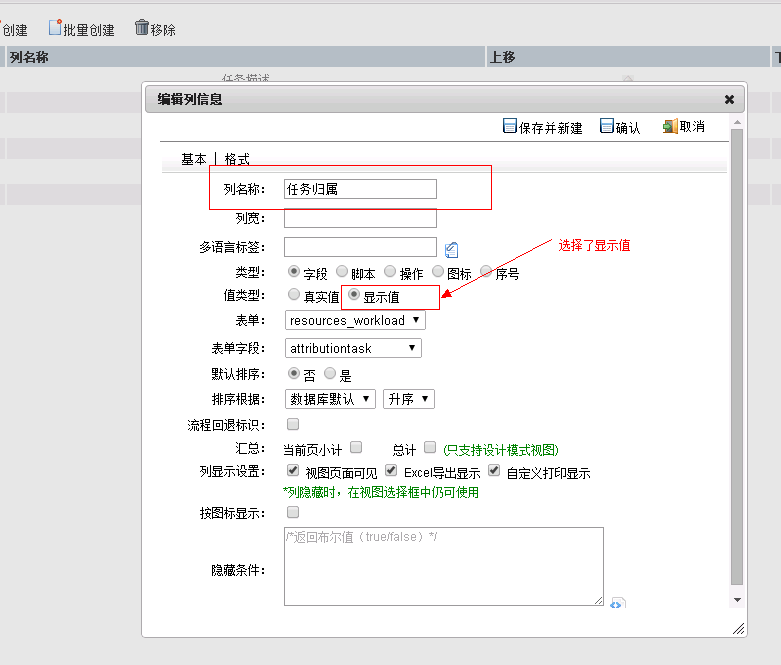Set 默认排序 to 否
The height and width of the screenshot is (665, 781).
pyautogui.click(x=294, y=373)
